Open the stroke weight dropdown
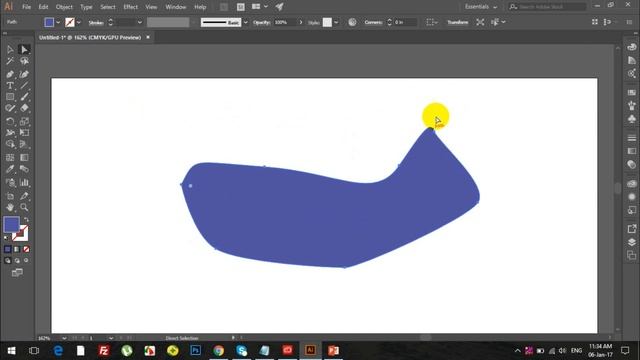This screenshot has width=640, height=360. click(140, 22)
